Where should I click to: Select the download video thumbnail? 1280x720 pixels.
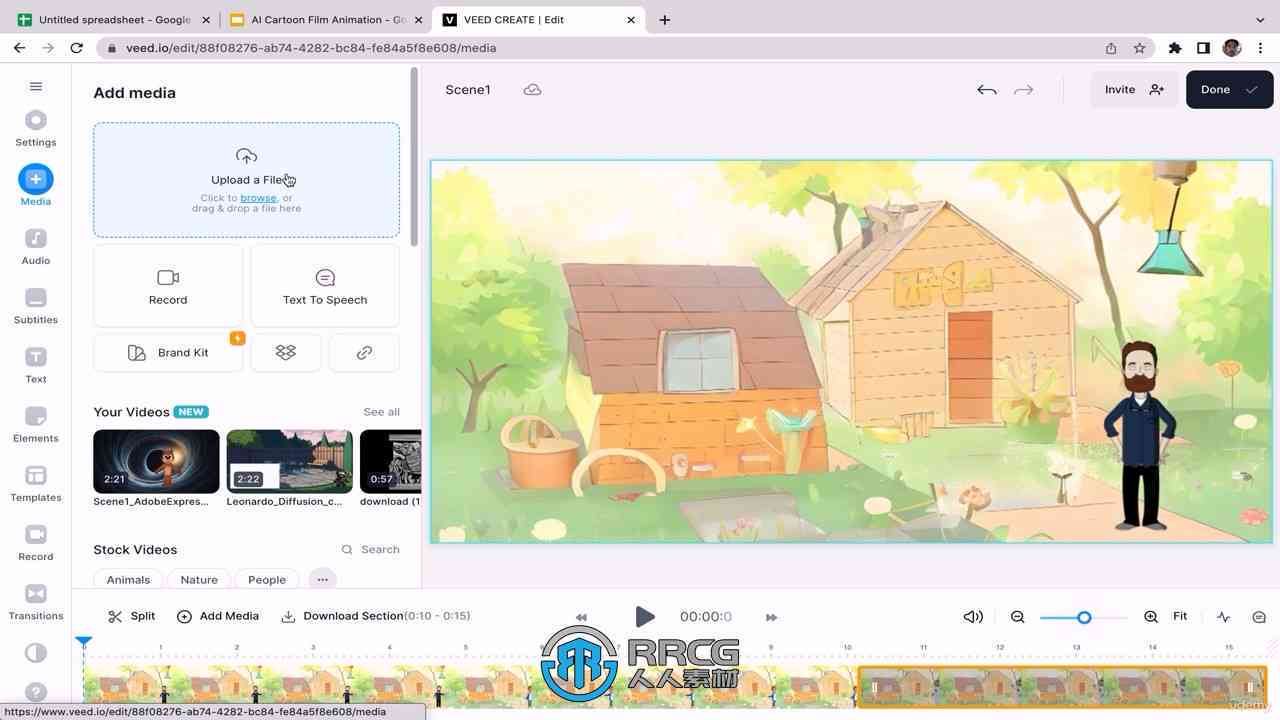click(x=391, y=462)
